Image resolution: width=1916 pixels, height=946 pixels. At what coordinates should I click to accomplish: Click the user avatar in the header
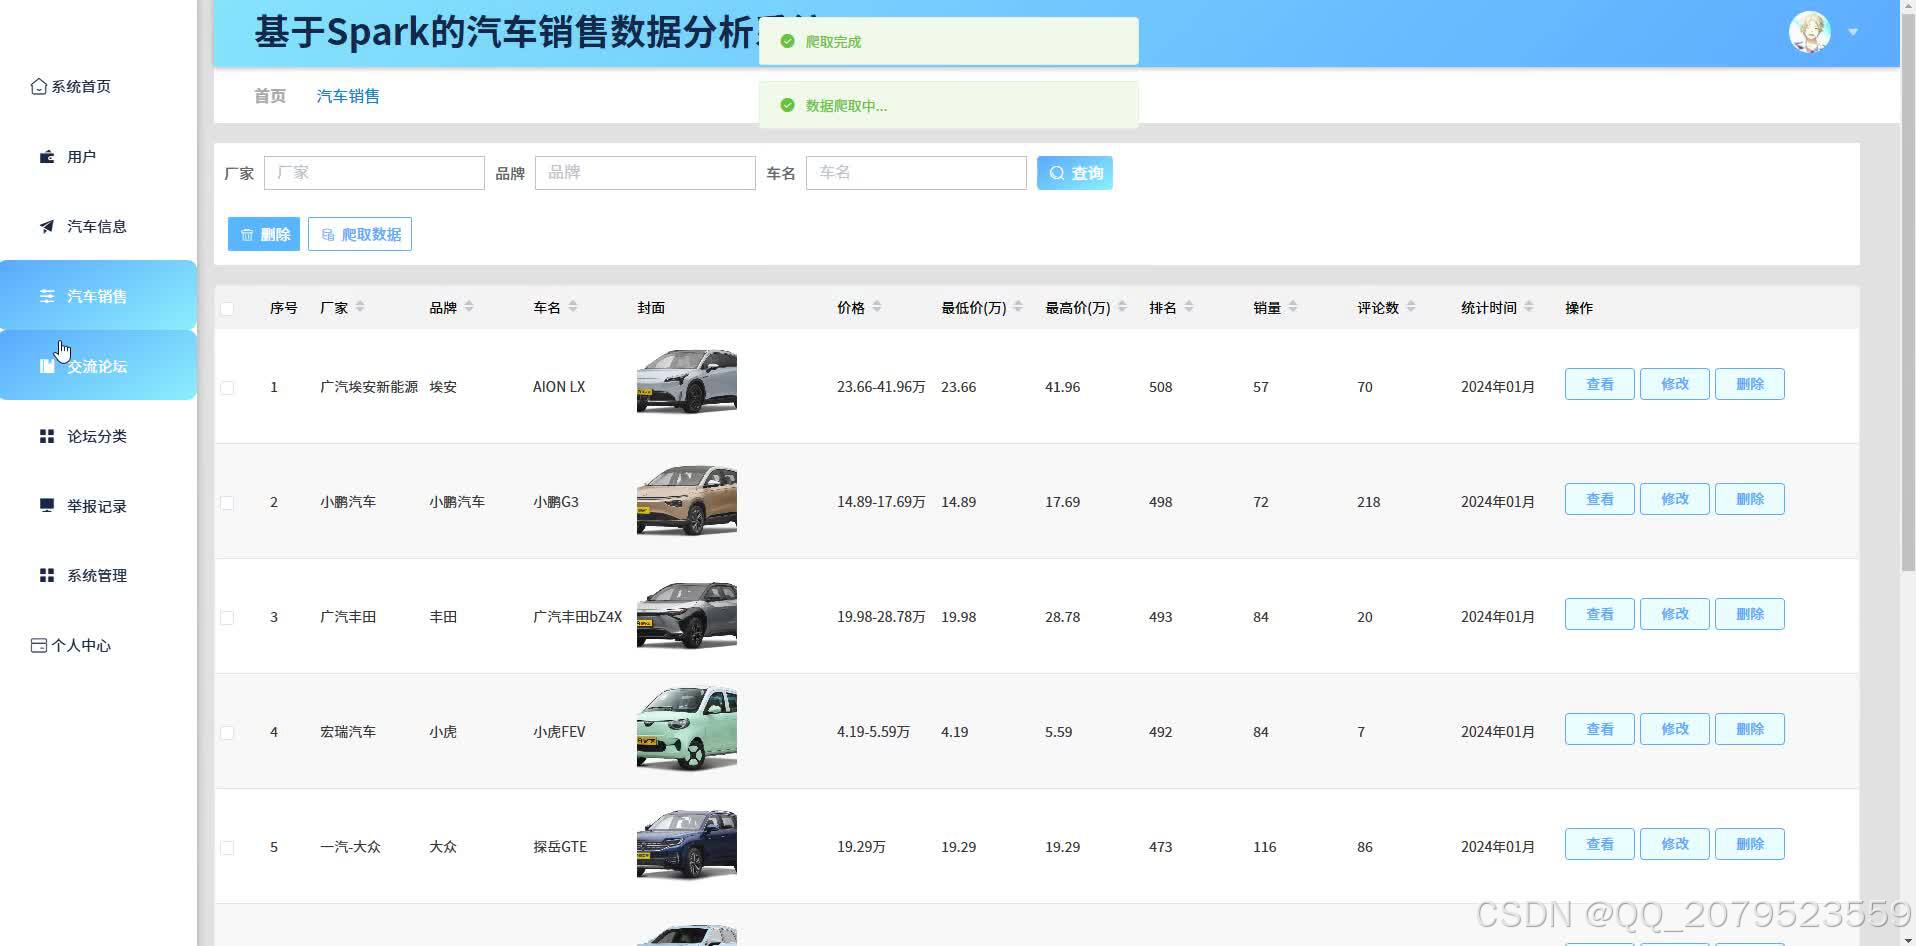pyautogui.click(x=1809, y=32)
